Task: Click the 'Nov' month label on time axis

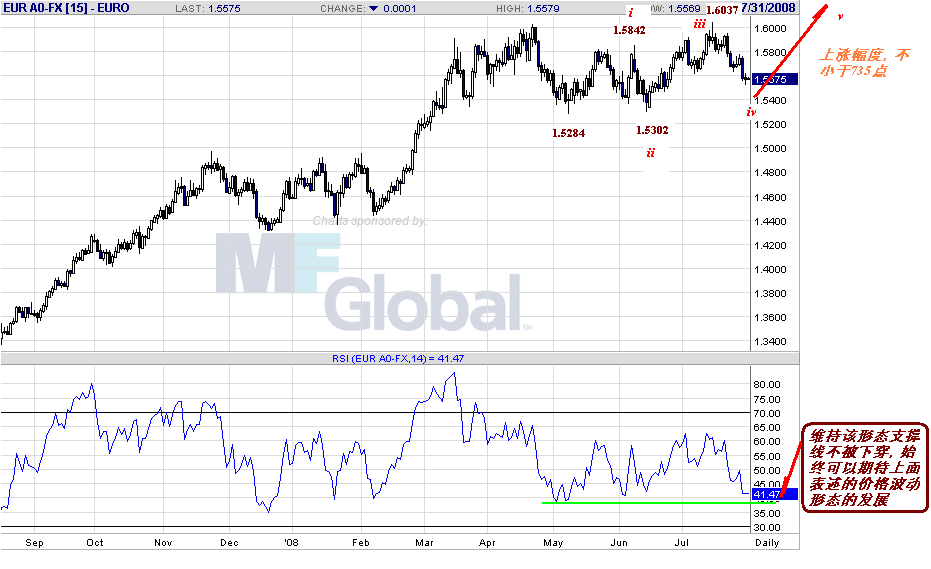Action: click(163, 543)
